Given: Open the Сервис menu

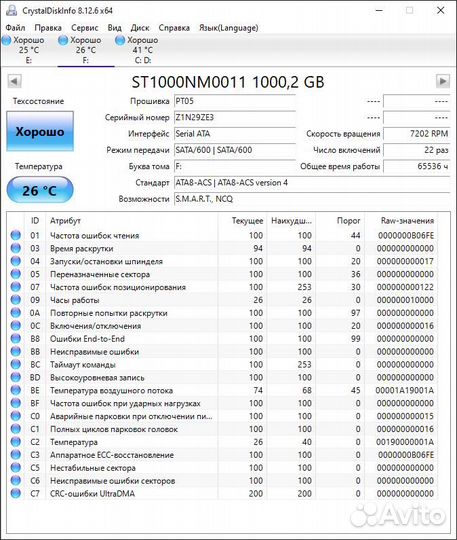Looking at the screenshot, I should (x=84, y=28).
